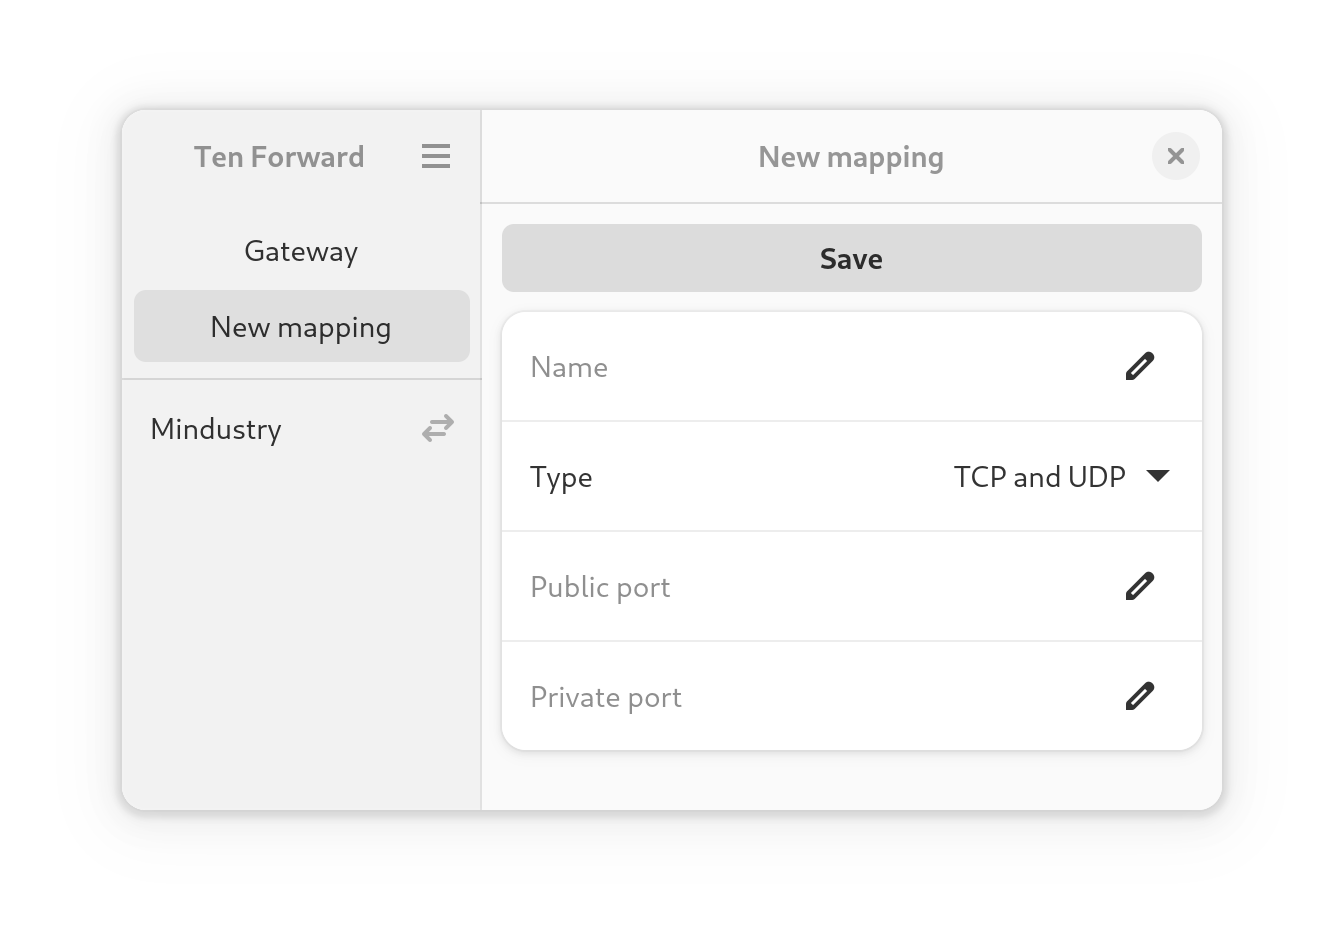Save the new mapping
1344x944 pixels.
tap(852, 258)
